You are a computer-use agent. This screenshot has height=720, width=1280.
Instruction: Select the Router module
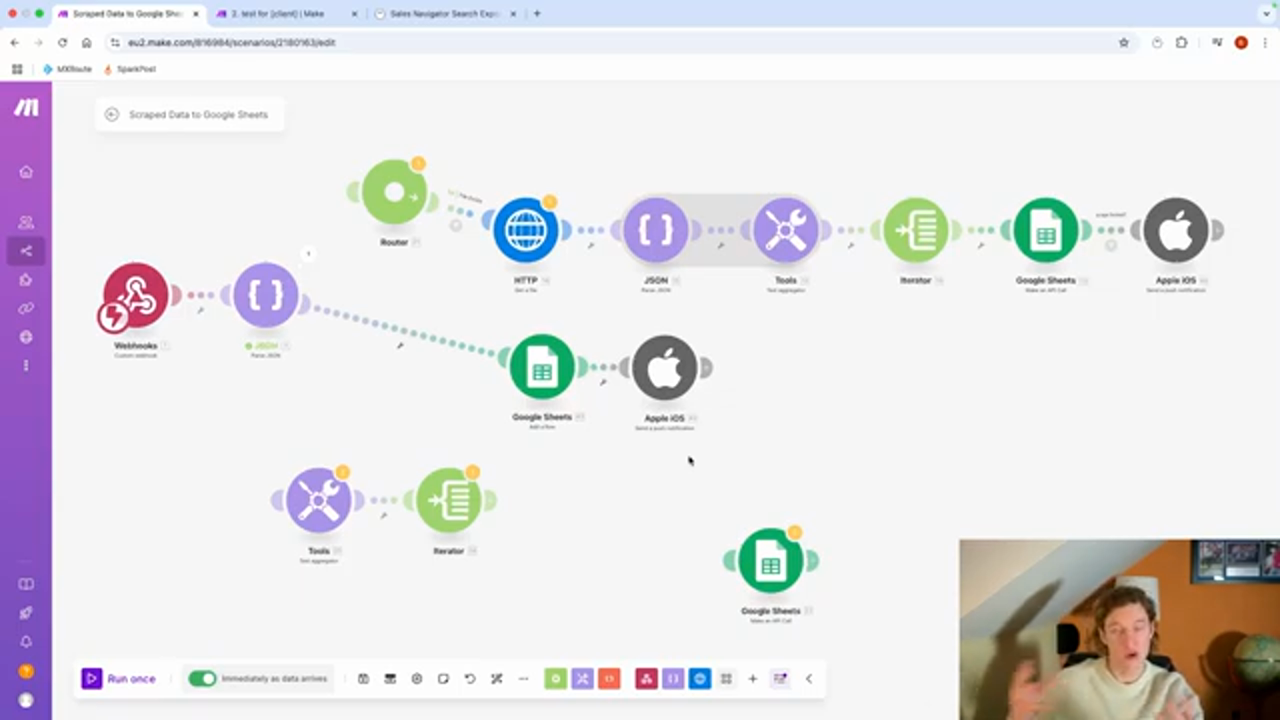394,192
